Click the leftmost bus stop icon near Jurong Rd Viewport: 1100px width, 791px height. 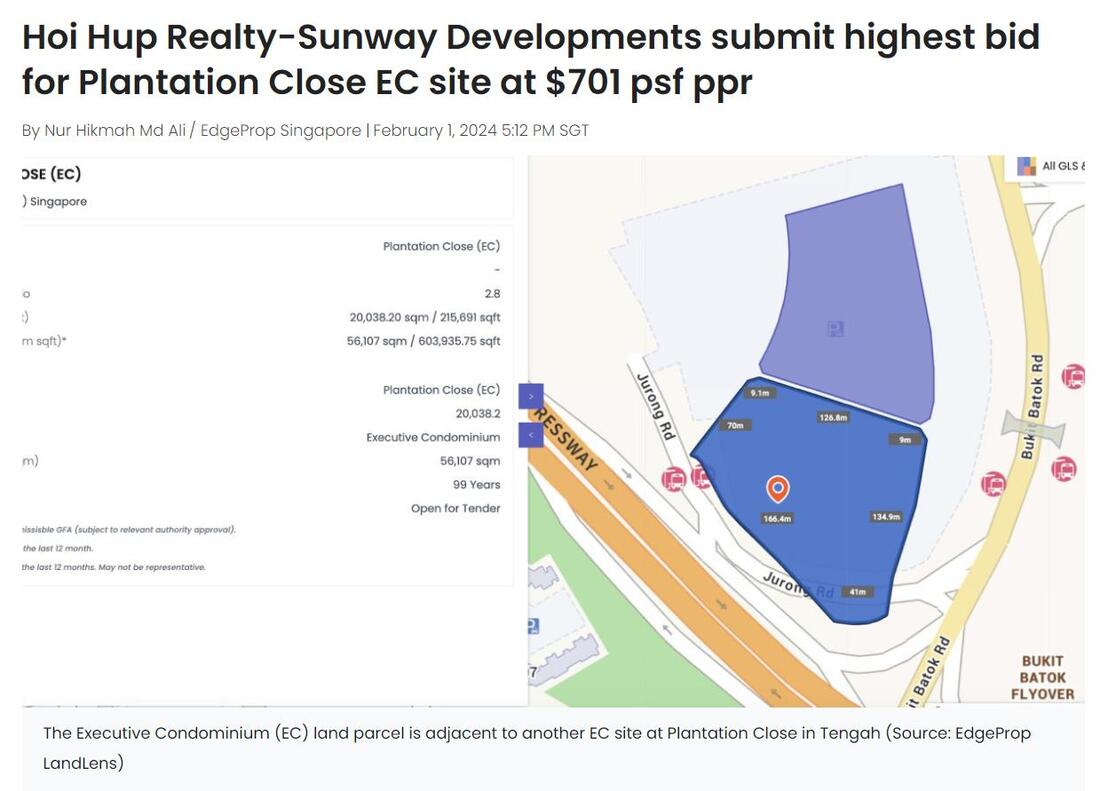(x=674, y=479)
